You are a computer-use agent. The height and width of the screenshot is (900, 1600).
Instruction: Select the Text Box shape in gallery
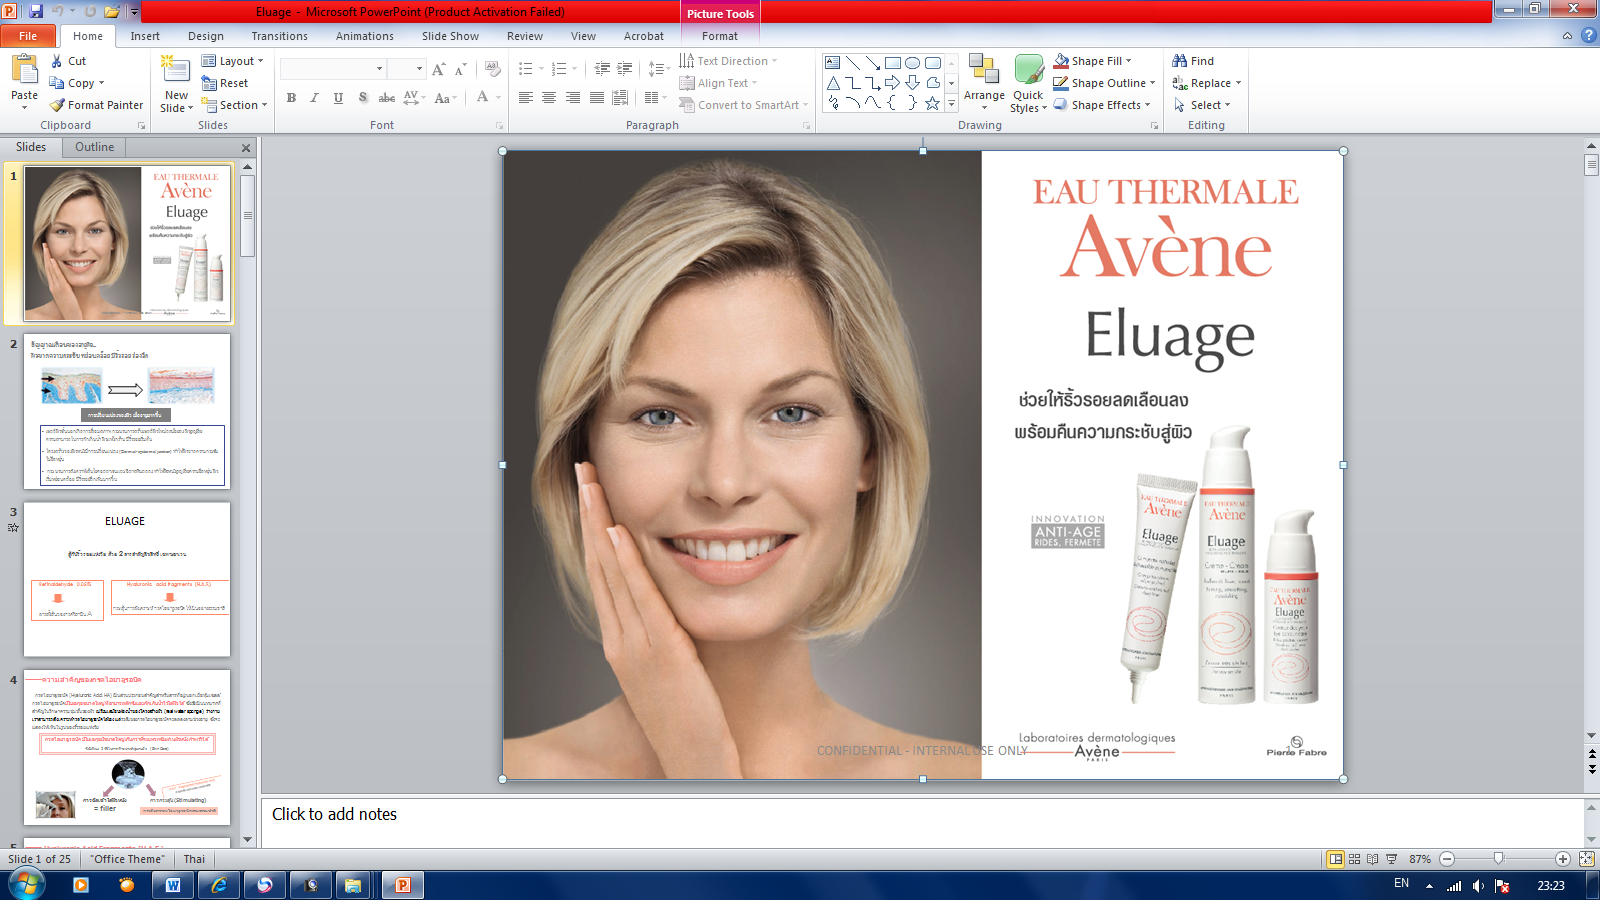pyautogui.click(x=833, y=62)
